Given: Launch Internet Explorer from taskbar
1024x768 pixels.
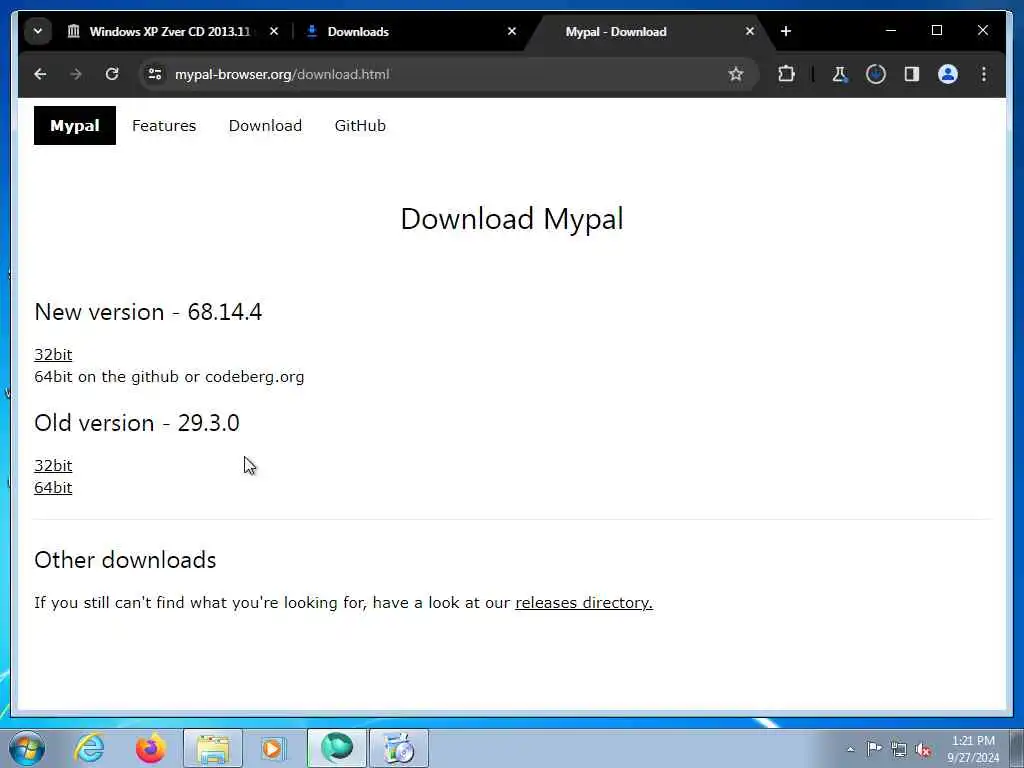Looking at the screenshot, I should tap(89, 748).
